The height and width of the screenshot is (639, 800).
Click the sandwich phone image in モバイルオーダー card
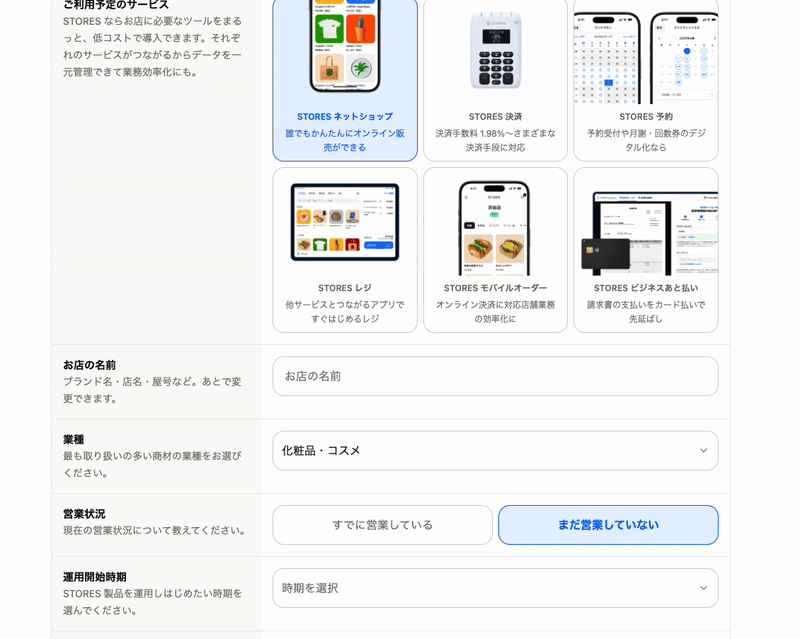tap(494, 228)
